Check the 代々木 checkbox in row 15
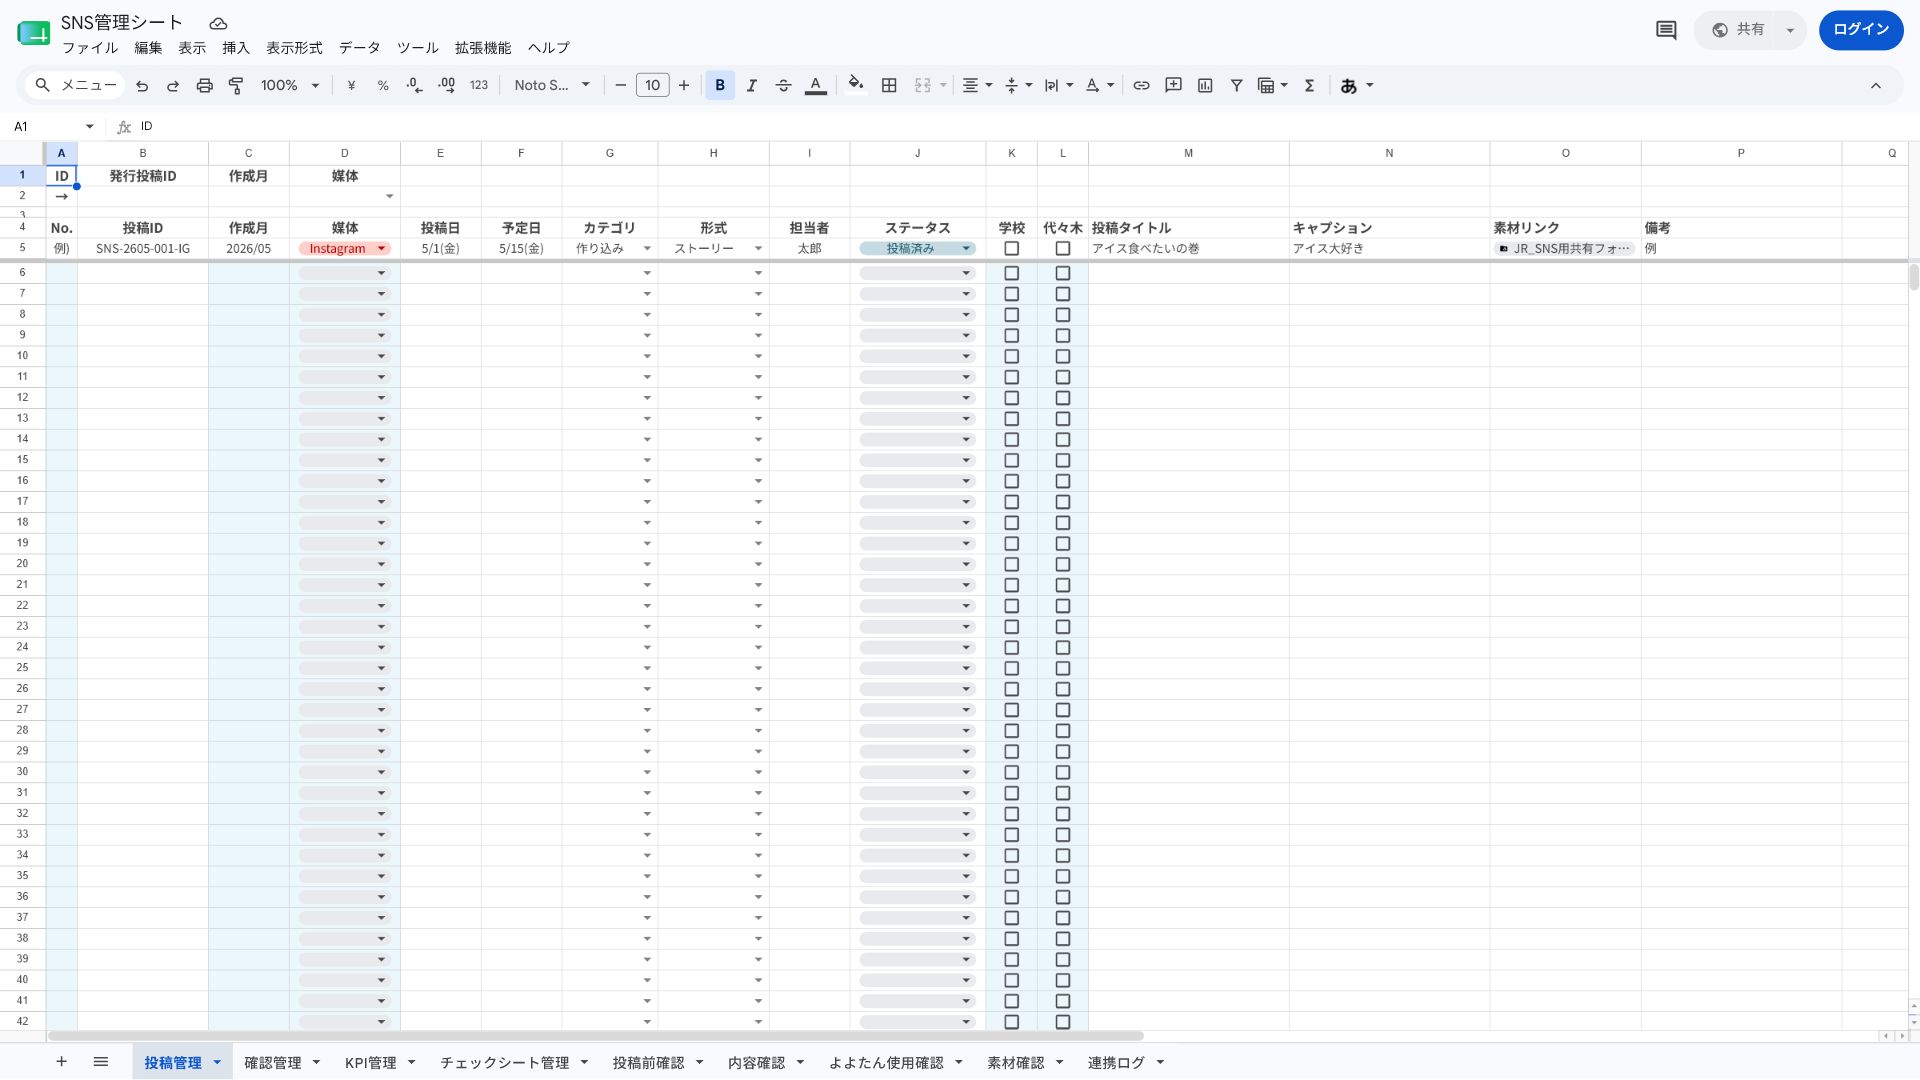 pyautogui.click(x=1063, y=460)
